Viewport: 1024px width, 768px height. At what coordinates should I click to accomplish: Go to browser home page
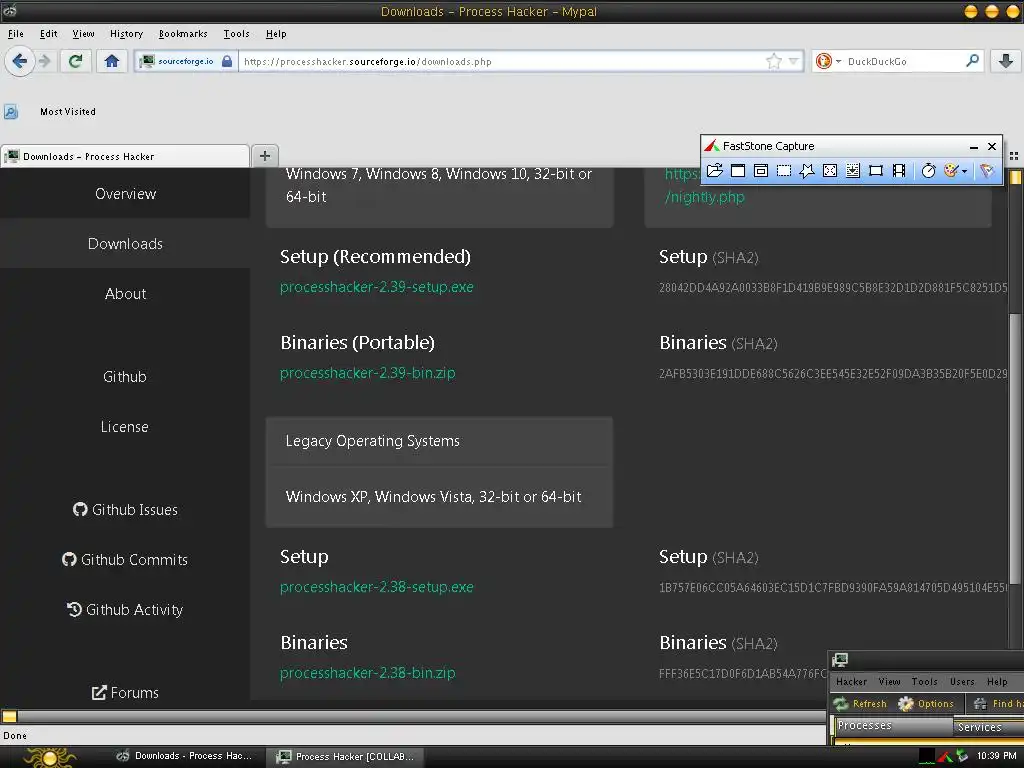pos(112,61)
